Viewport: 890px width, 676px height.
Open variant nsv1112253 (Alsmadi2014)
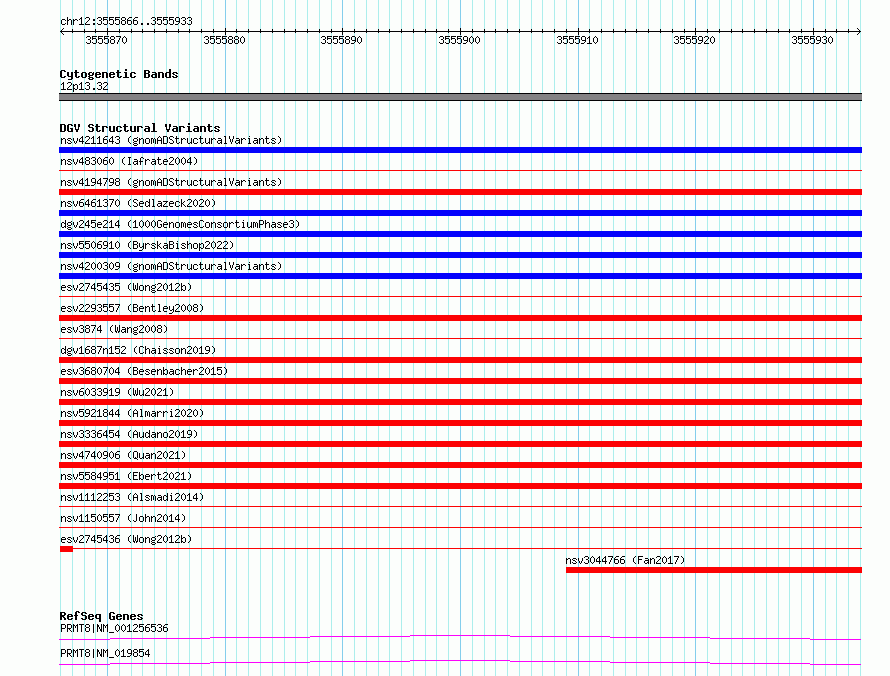pos(132,497)
